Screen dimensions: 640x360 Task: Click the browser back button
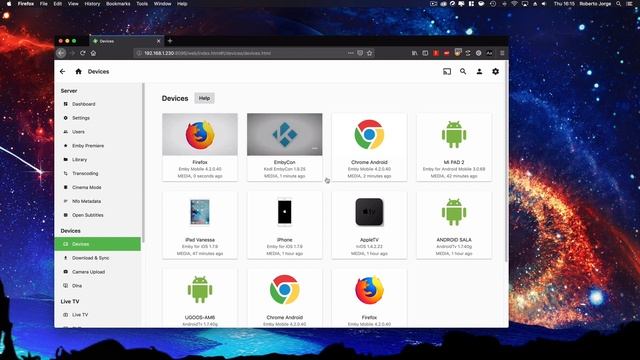61,53
